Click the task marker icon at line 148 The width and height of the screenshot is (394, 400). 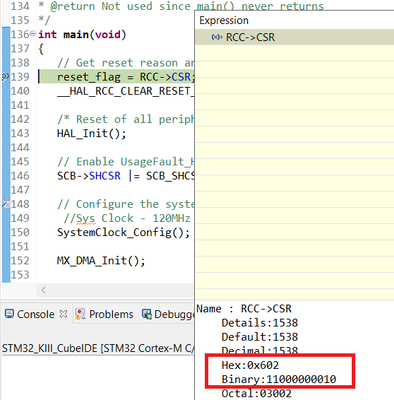click(6, 204)
